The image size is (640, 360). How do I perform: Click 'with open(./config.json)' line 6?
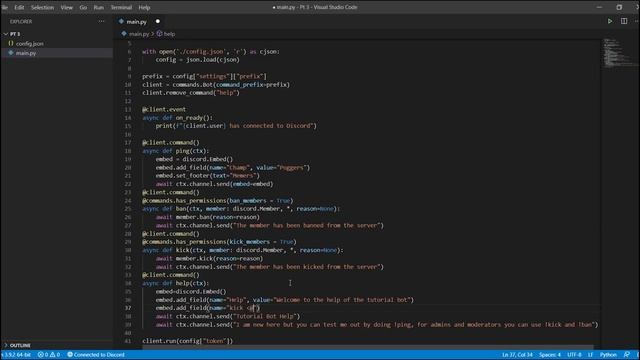(211, 52)
